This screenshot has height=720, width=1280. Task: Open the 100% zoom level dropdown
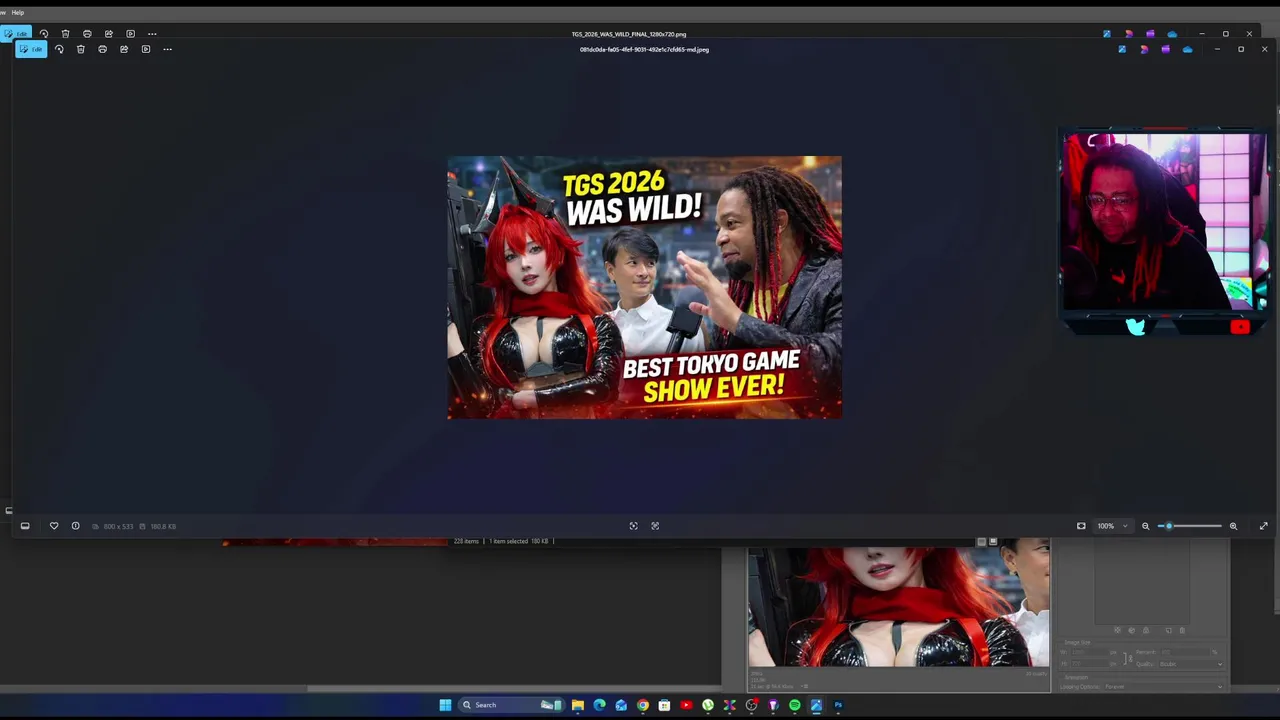(x=1112, y=526)
